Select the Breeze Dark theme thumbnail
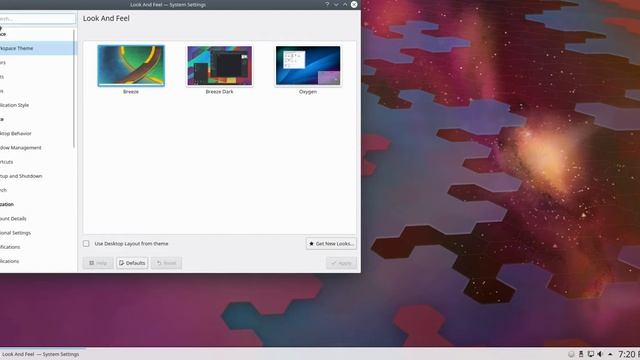This screenshot has width=640, height=360. (220, 66)
